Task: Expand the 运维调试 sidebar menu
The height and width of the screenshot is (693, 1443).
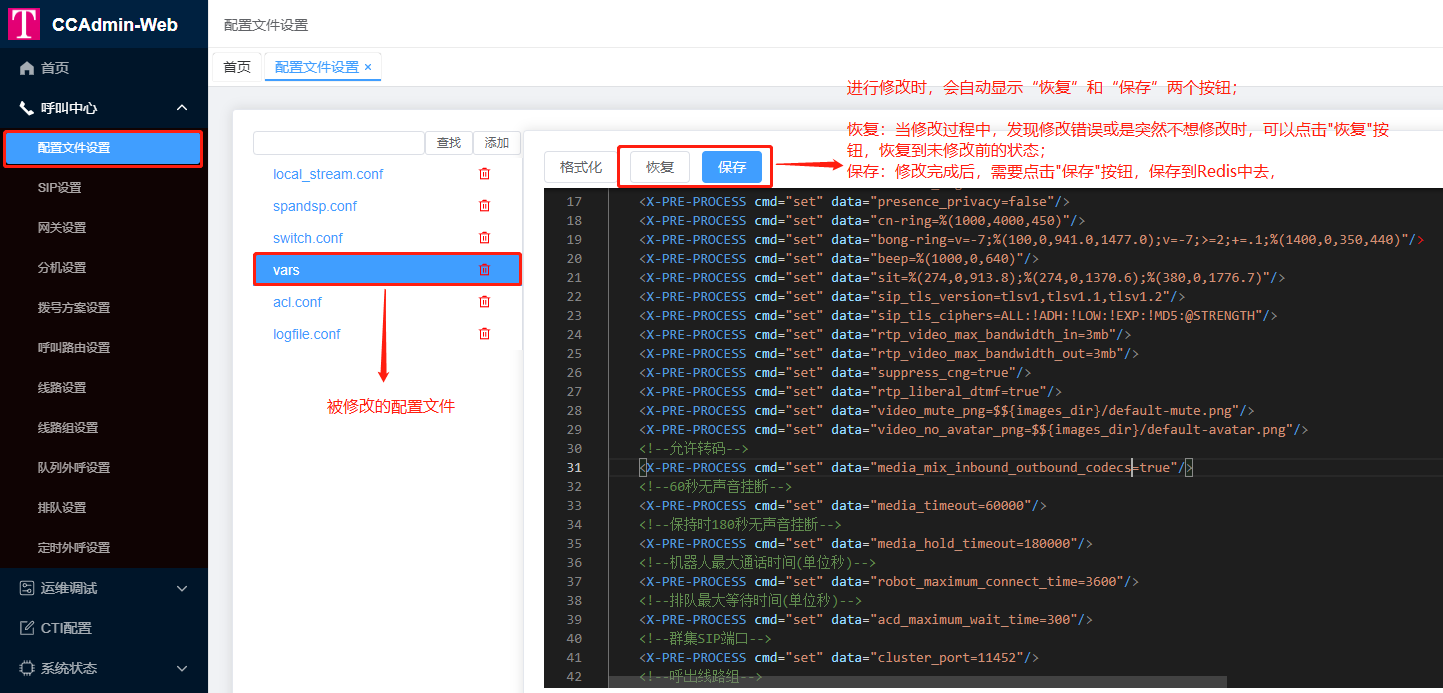Action: [x=181, y=588]
